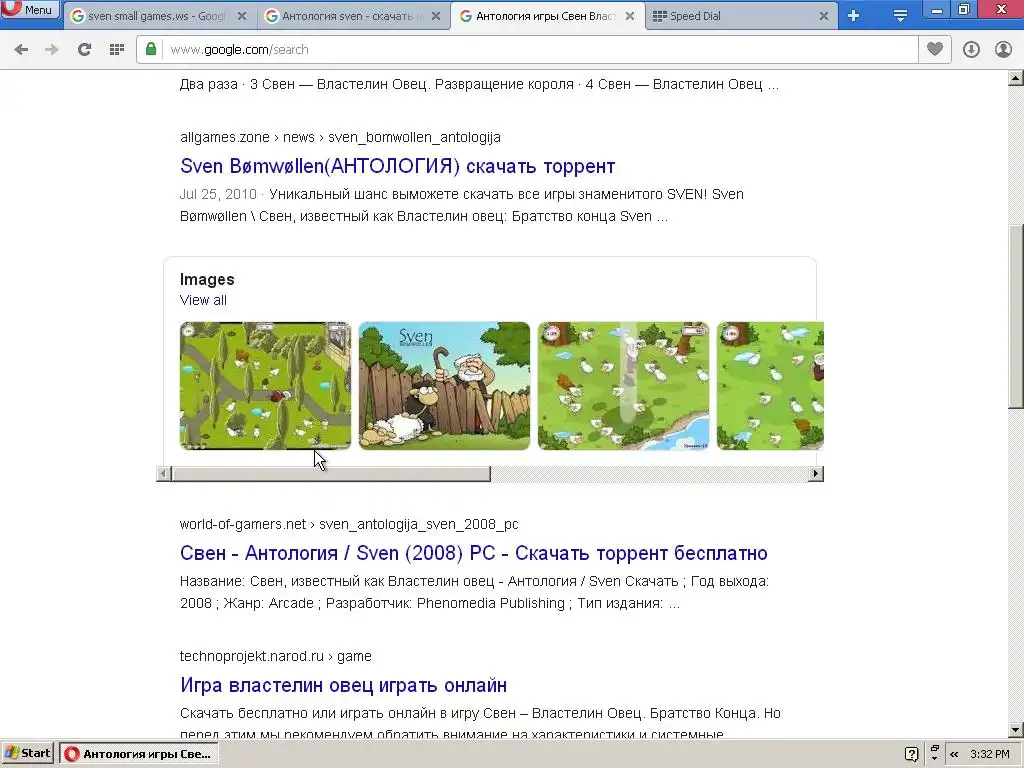Image resolution: width=1024 pixels, height=768 pixels.
Task: Open a new tab with plus button
Action: click(x=854, y=16)
